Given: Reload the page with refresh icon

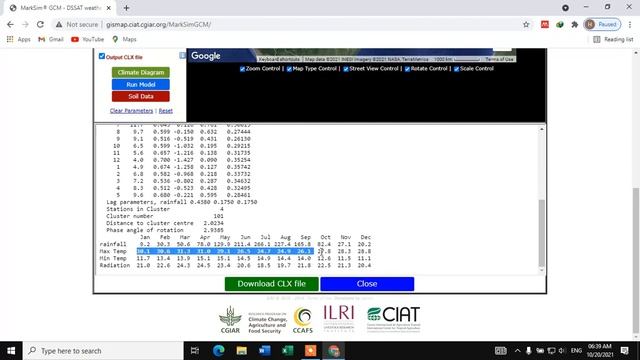Looking at the screenshot, I should [40, 24].
